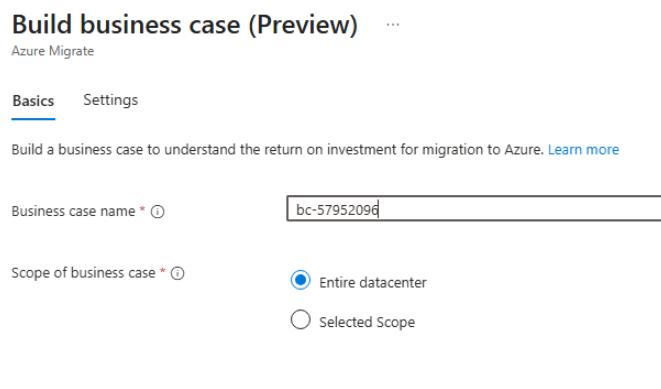
Task: Open the ellipsis more options menu
Action: pos(392,25)
